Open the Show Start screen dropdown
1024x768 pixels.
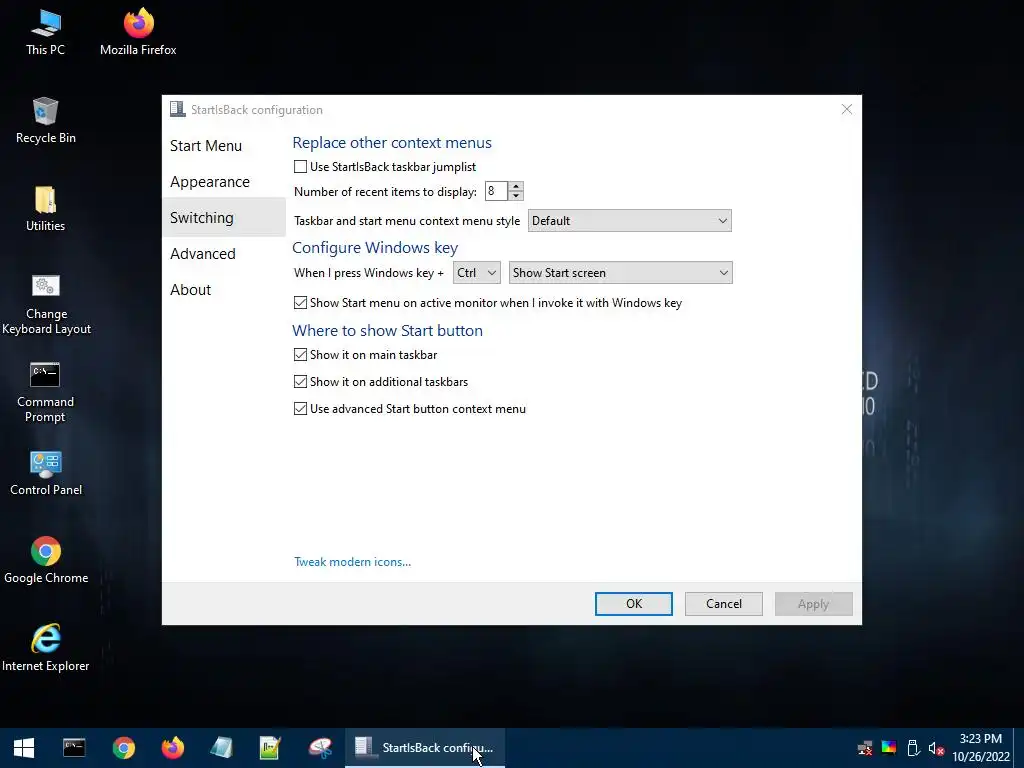620,273
